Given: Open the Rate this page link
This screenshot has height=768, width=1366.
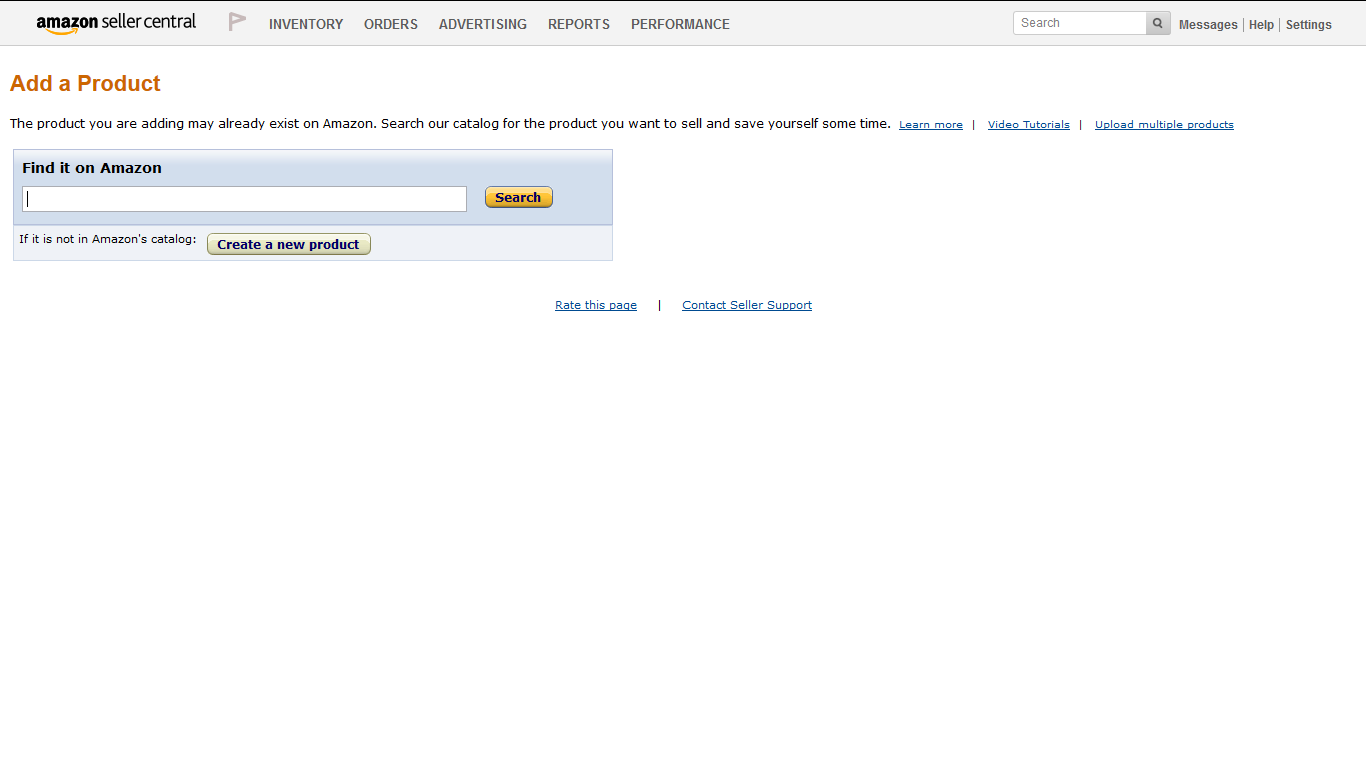Looking at the screenshot, I should click(x=596, y=305).
